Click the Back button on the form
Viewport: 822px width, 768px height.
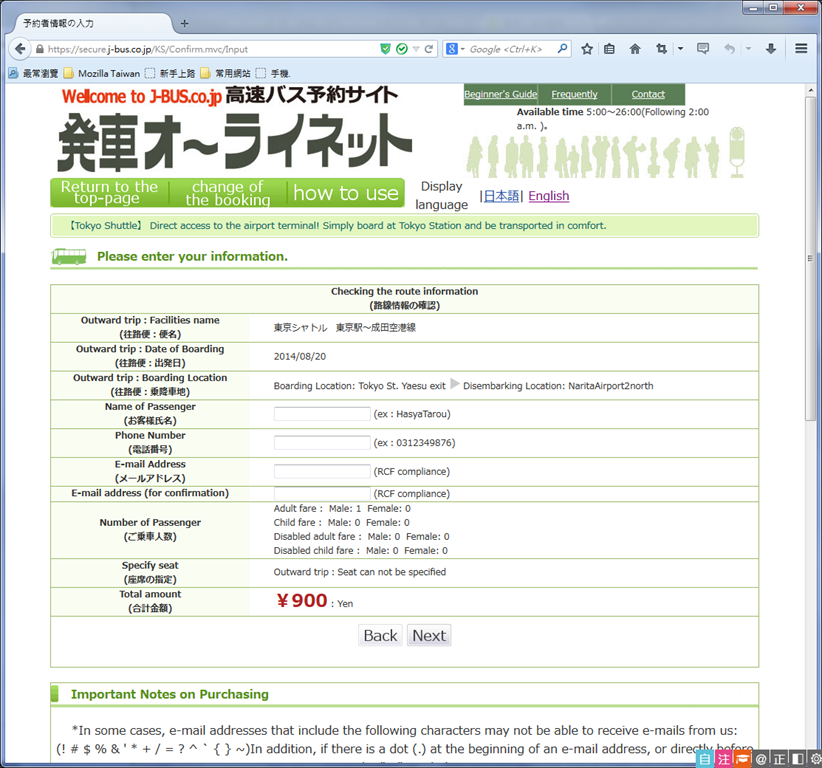pyautogui.click(x=380, y=635)
